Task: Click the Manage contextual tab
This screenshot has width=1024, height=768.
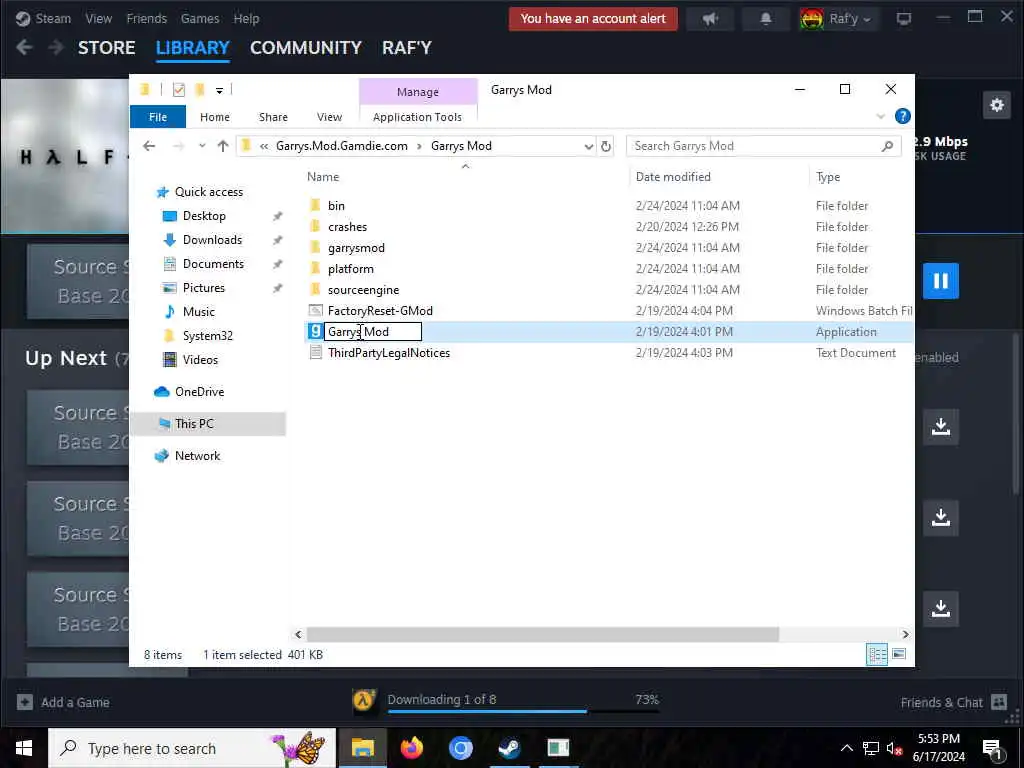Action: 418,92
